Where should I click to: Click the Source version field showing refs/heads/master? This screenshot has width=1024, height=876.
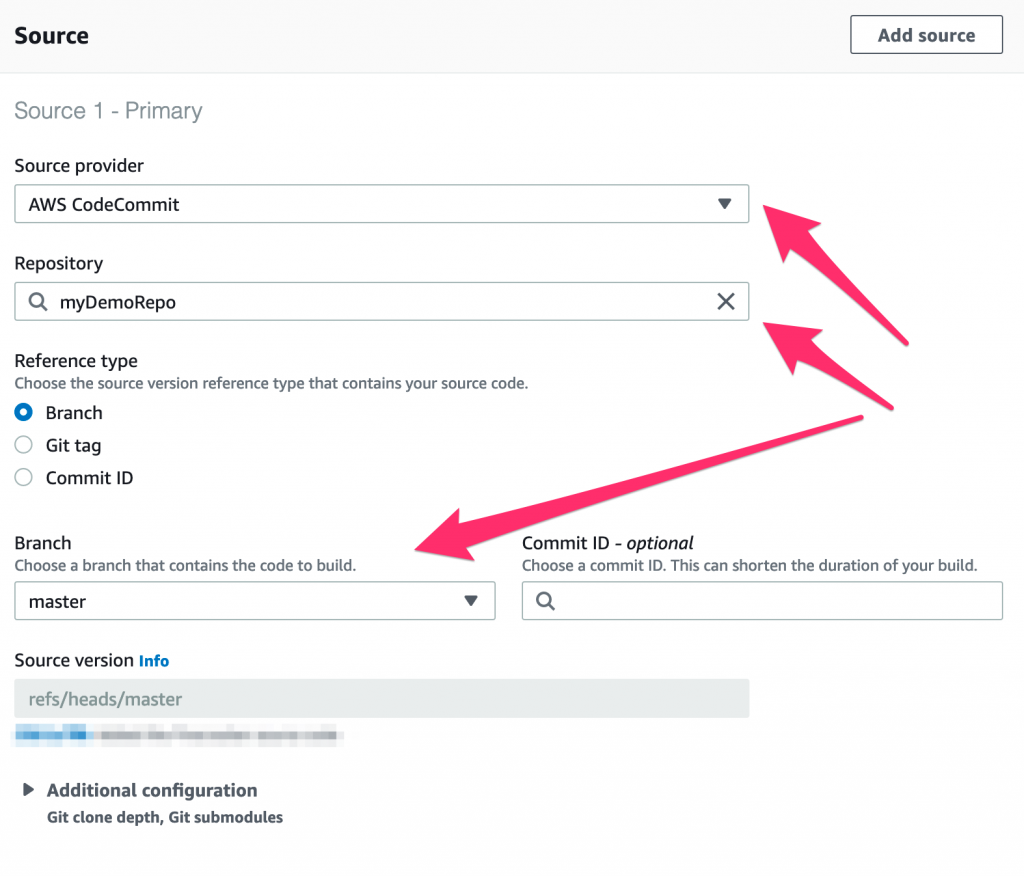382,698
